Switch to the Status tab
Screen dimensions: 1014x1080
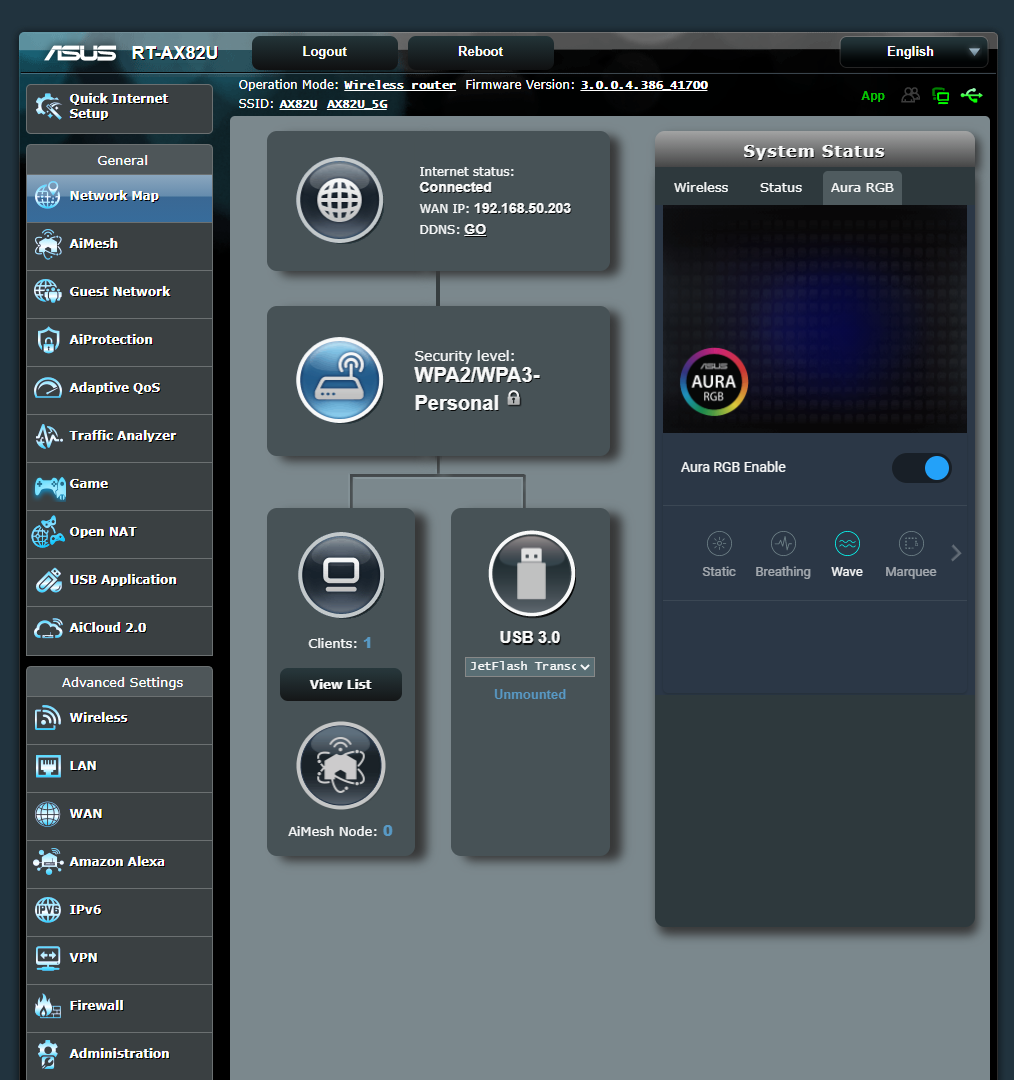[780, 187]
